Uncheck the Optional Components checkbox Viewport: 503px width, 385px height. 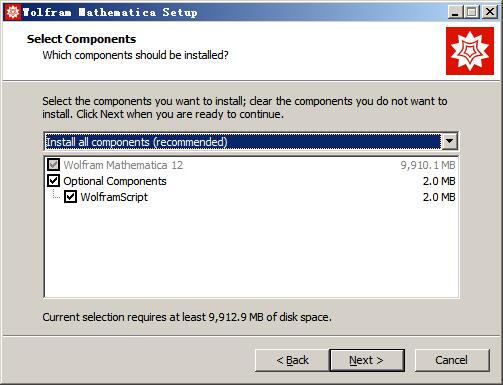(54, 181)
